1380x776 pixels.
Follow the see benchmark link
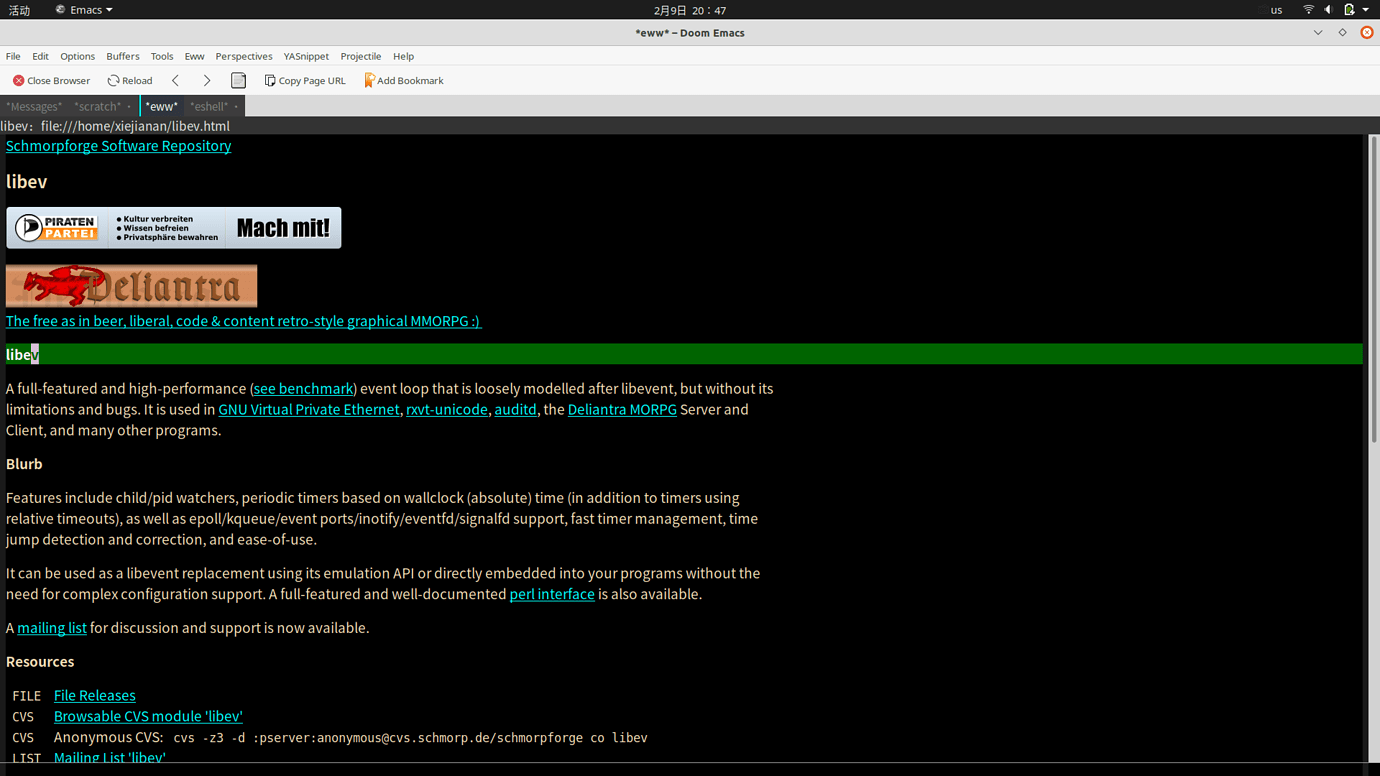point(303,389)
